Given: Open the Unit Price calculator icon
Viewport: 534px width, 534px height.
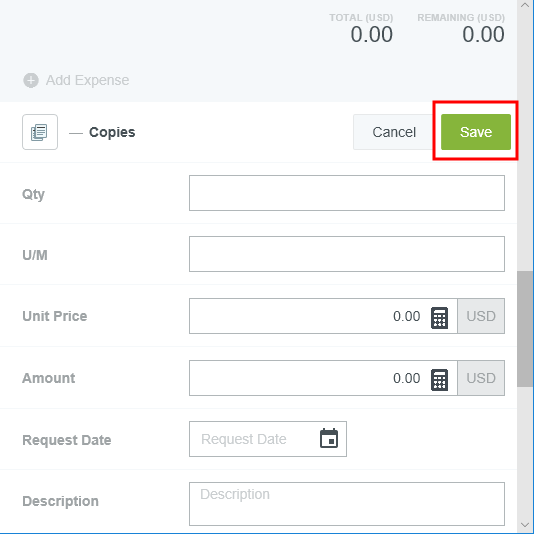Looking at the screenshot, I should coord(439,318).
